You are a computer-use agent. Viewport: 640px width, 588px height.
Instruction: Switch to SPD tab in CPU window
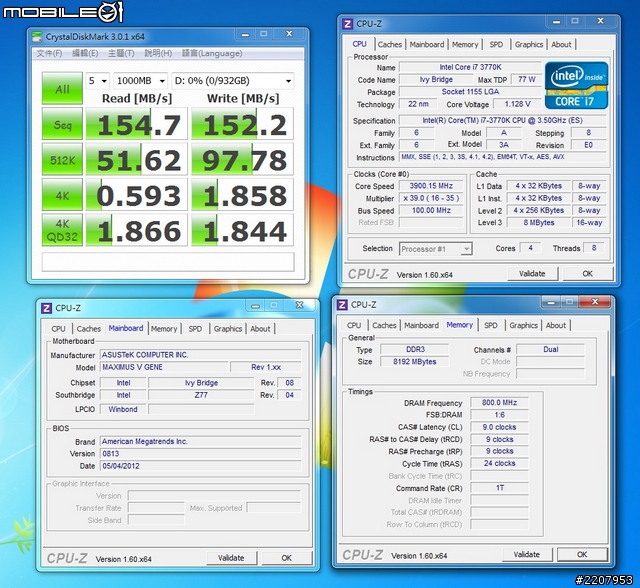496,44
